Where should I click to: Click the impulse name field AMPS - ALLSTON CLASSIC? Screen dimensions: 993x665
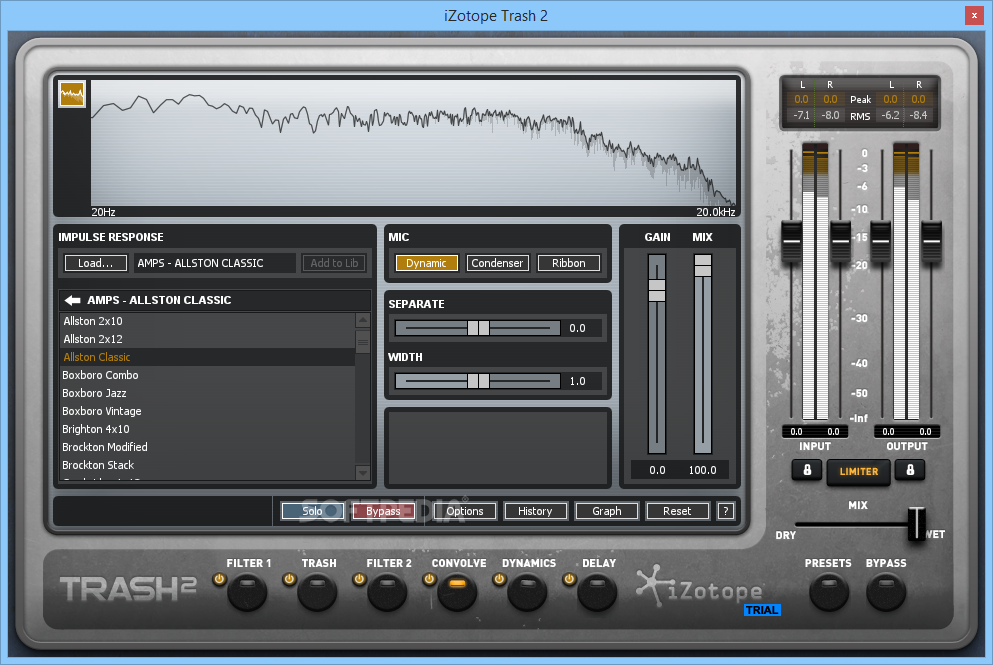pyautogui.click(x=214, y=263)
